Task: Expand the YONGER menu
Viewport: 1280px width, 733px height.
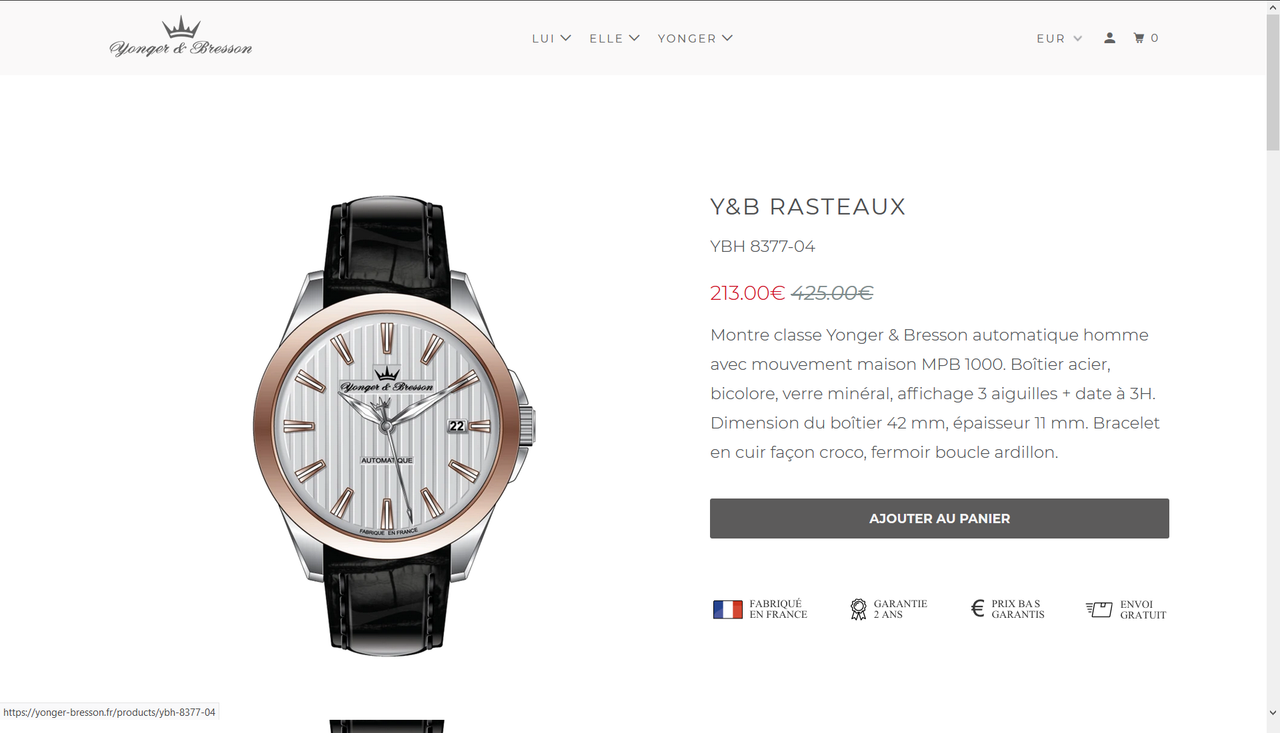Action: 696,38
